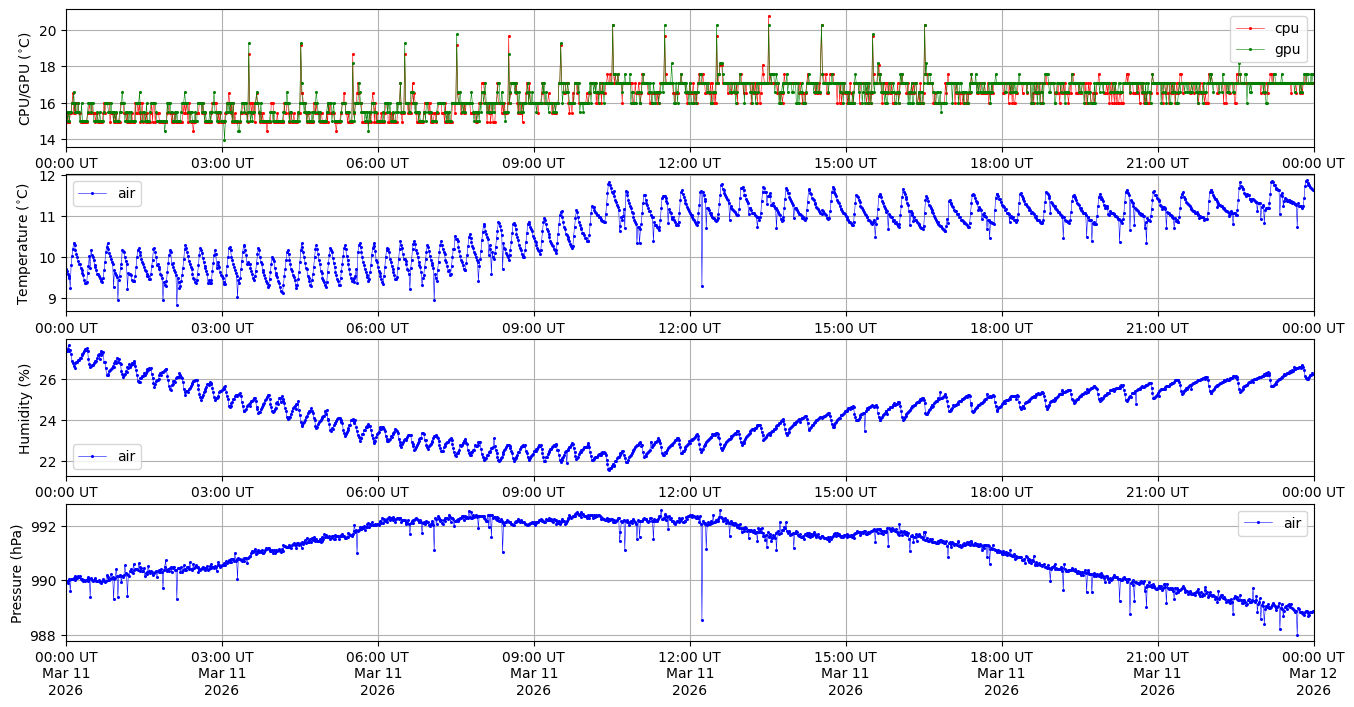Click the Temperature (°C) y-axis label
The width and height of the screenshot is (1354, 707).
click(x=25, y=243)
